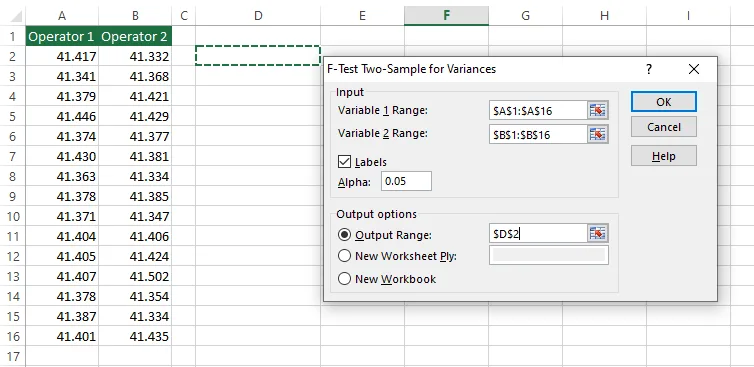Choose the New Worksheet Ply option

[344, 256]
